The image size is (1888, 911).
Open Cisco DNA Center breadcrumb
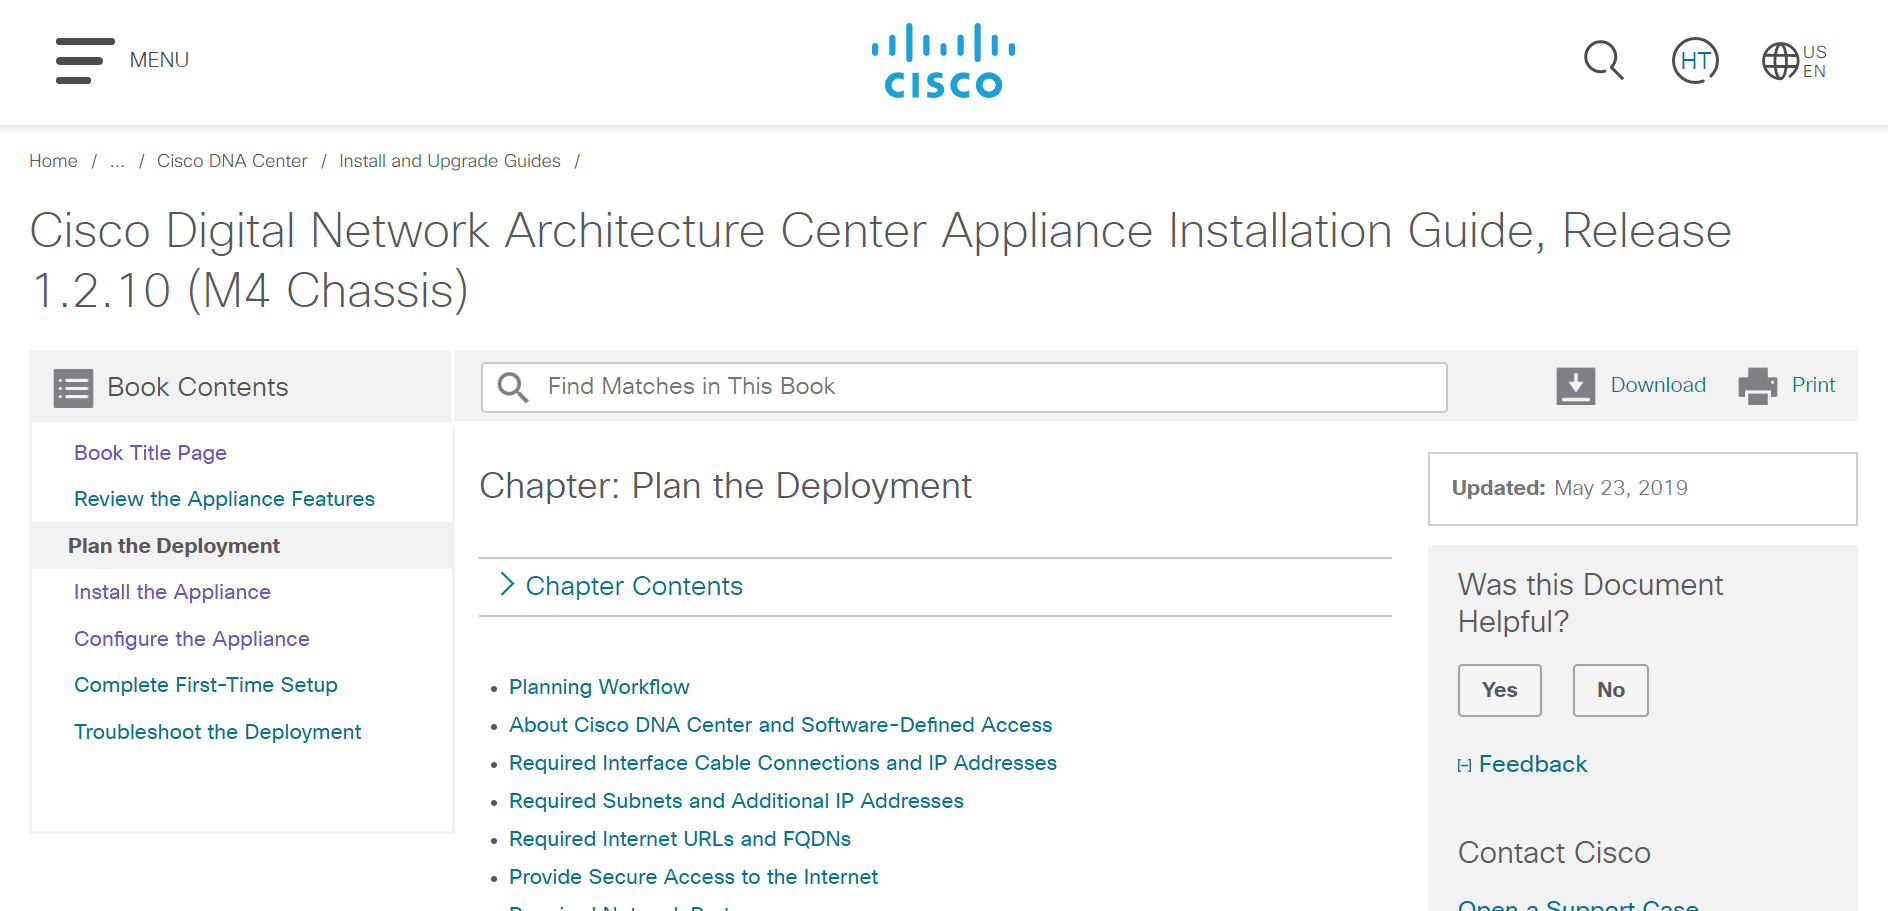[x=232, y=161]
